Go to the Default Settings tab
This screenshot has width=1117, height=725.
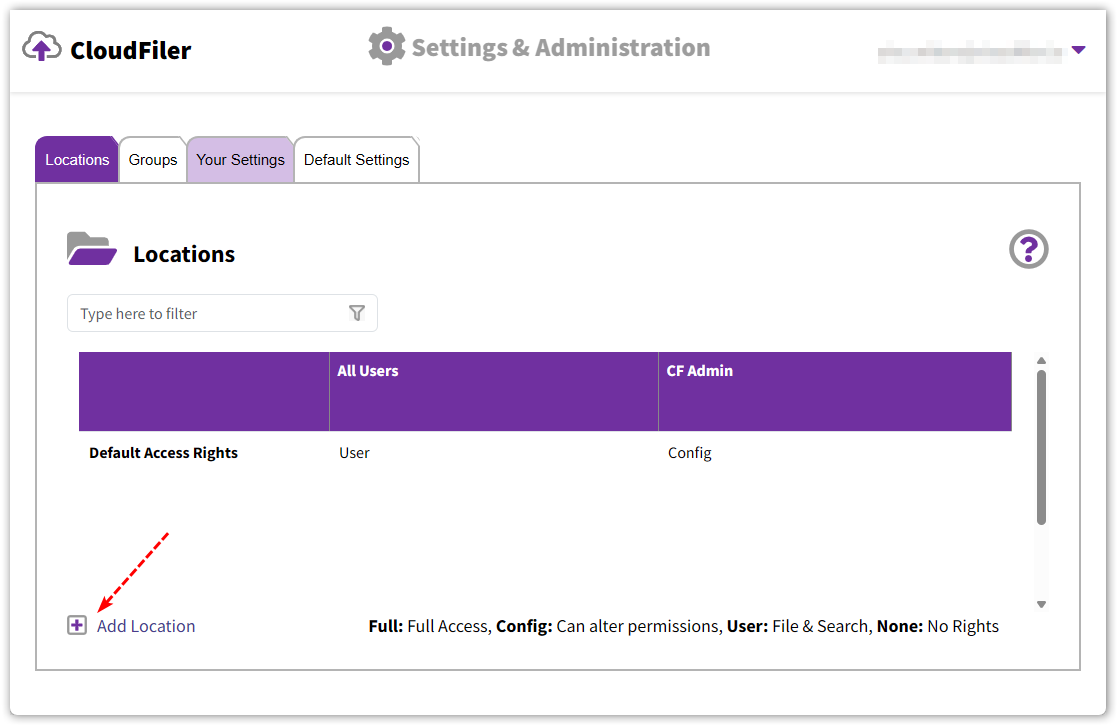coord(356,160)
